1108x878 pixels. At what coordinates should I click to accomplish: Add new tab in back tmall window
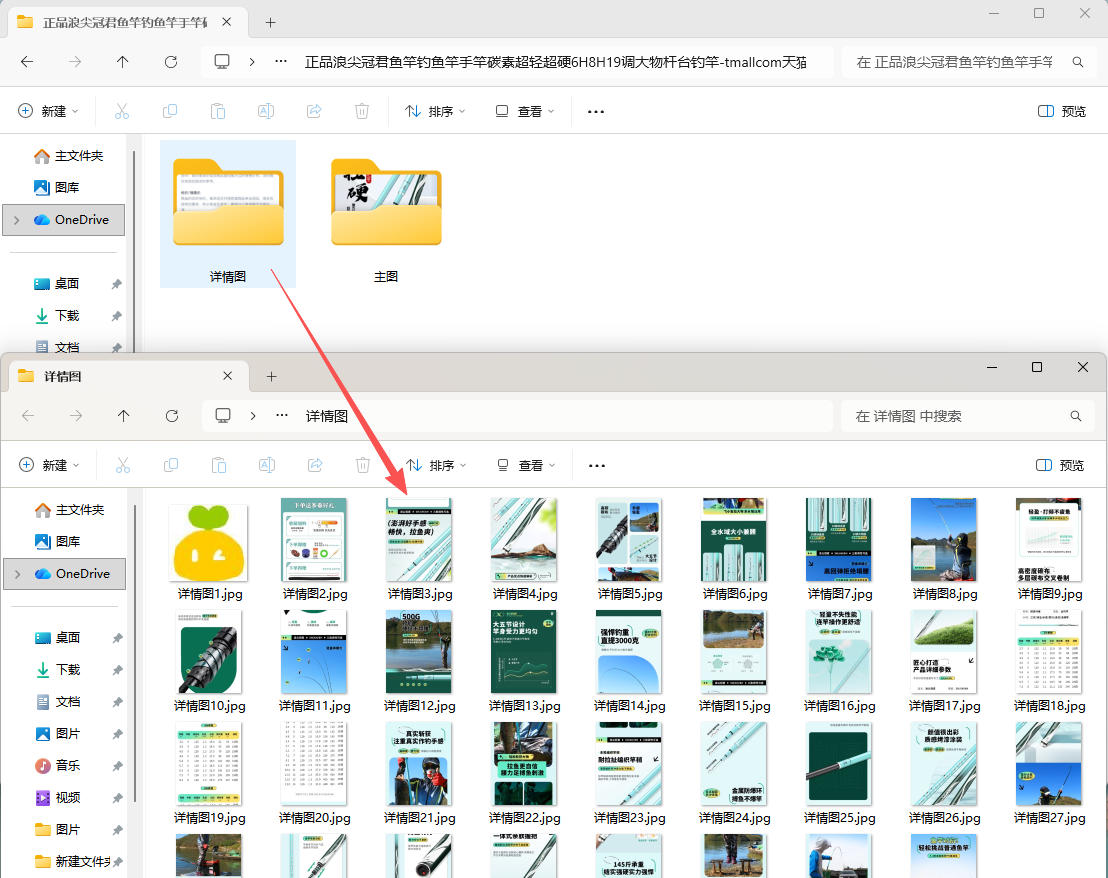(x=270, y=23)
